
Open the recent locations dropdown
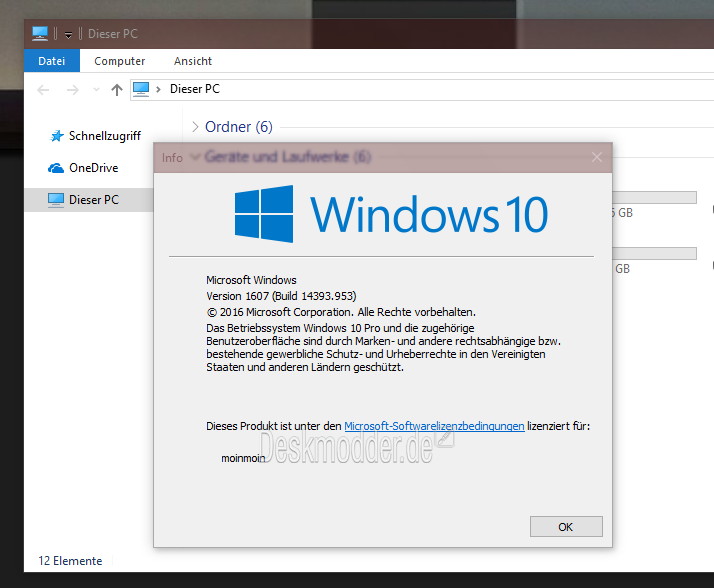[96, 90]
